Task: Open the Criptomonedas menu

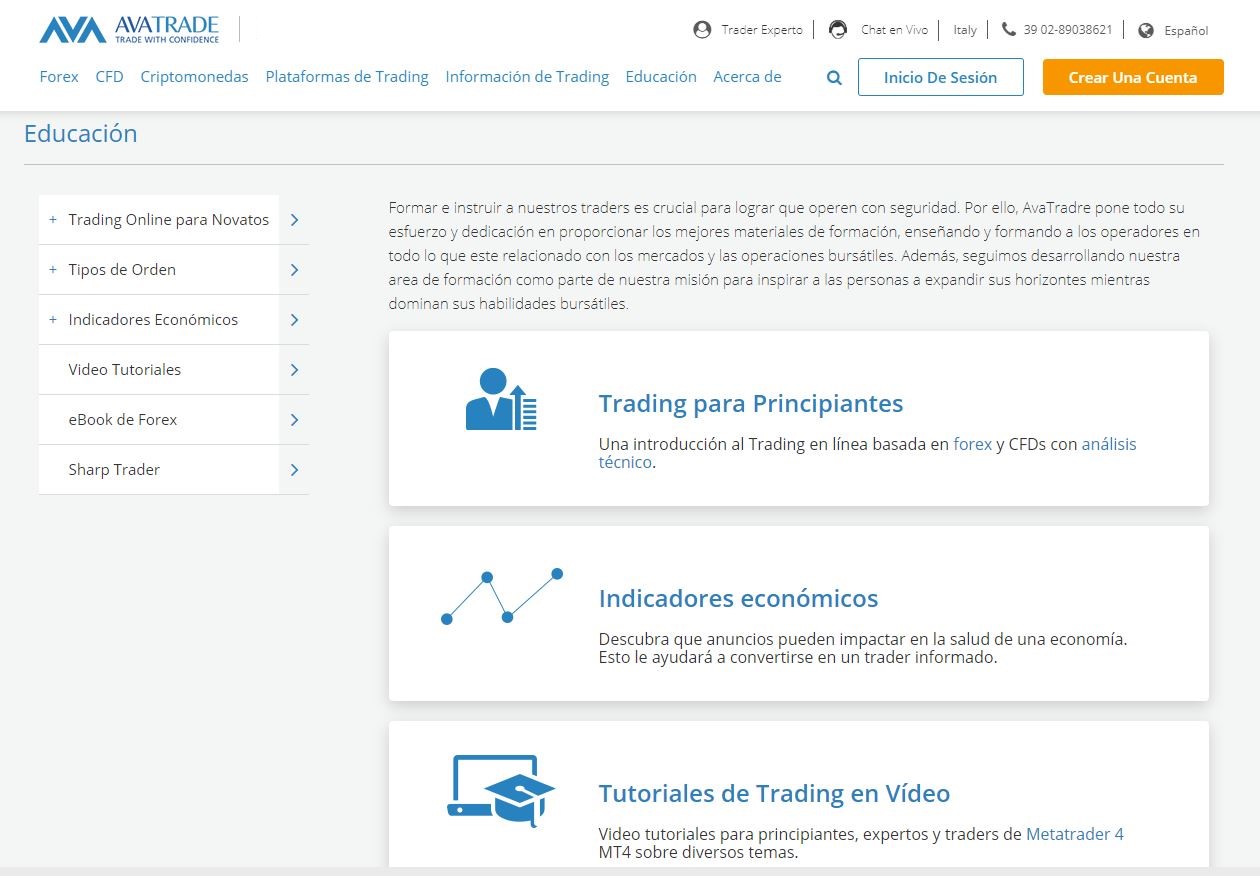Action: click(x=194, y=77)
